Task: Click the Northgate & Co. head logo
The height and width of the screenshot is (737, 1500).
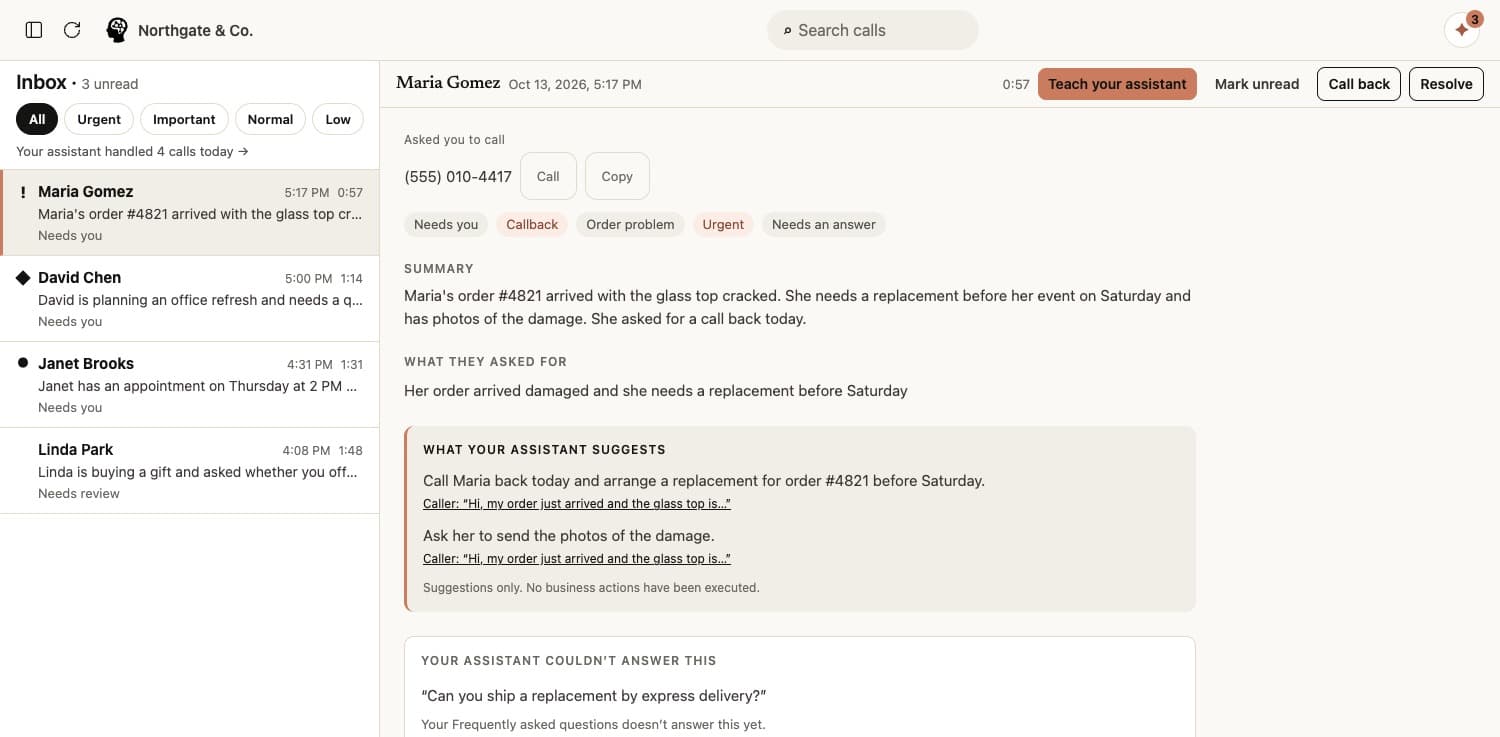Action: (x=117, y=30)
